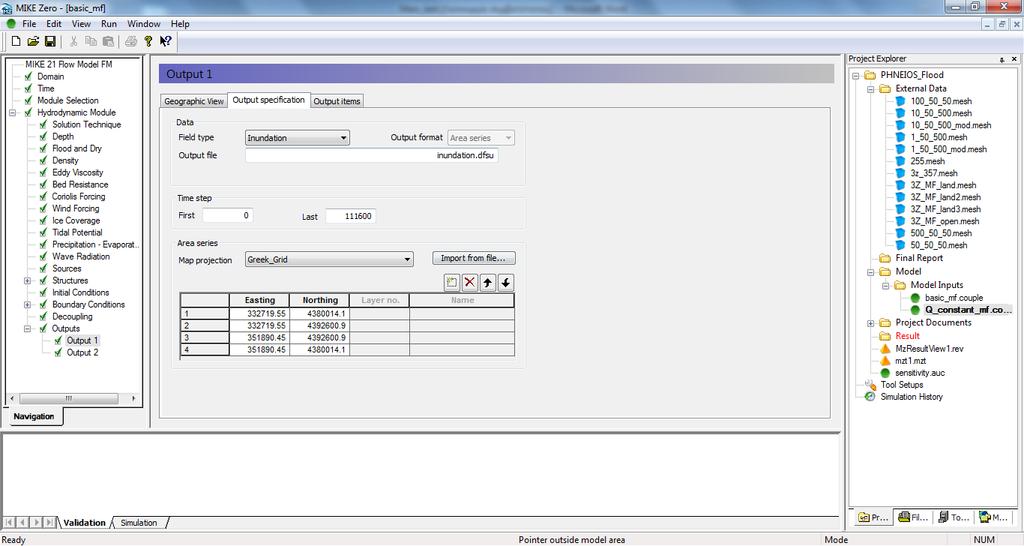Open the MzResultView1.rev file

point(929,348)
